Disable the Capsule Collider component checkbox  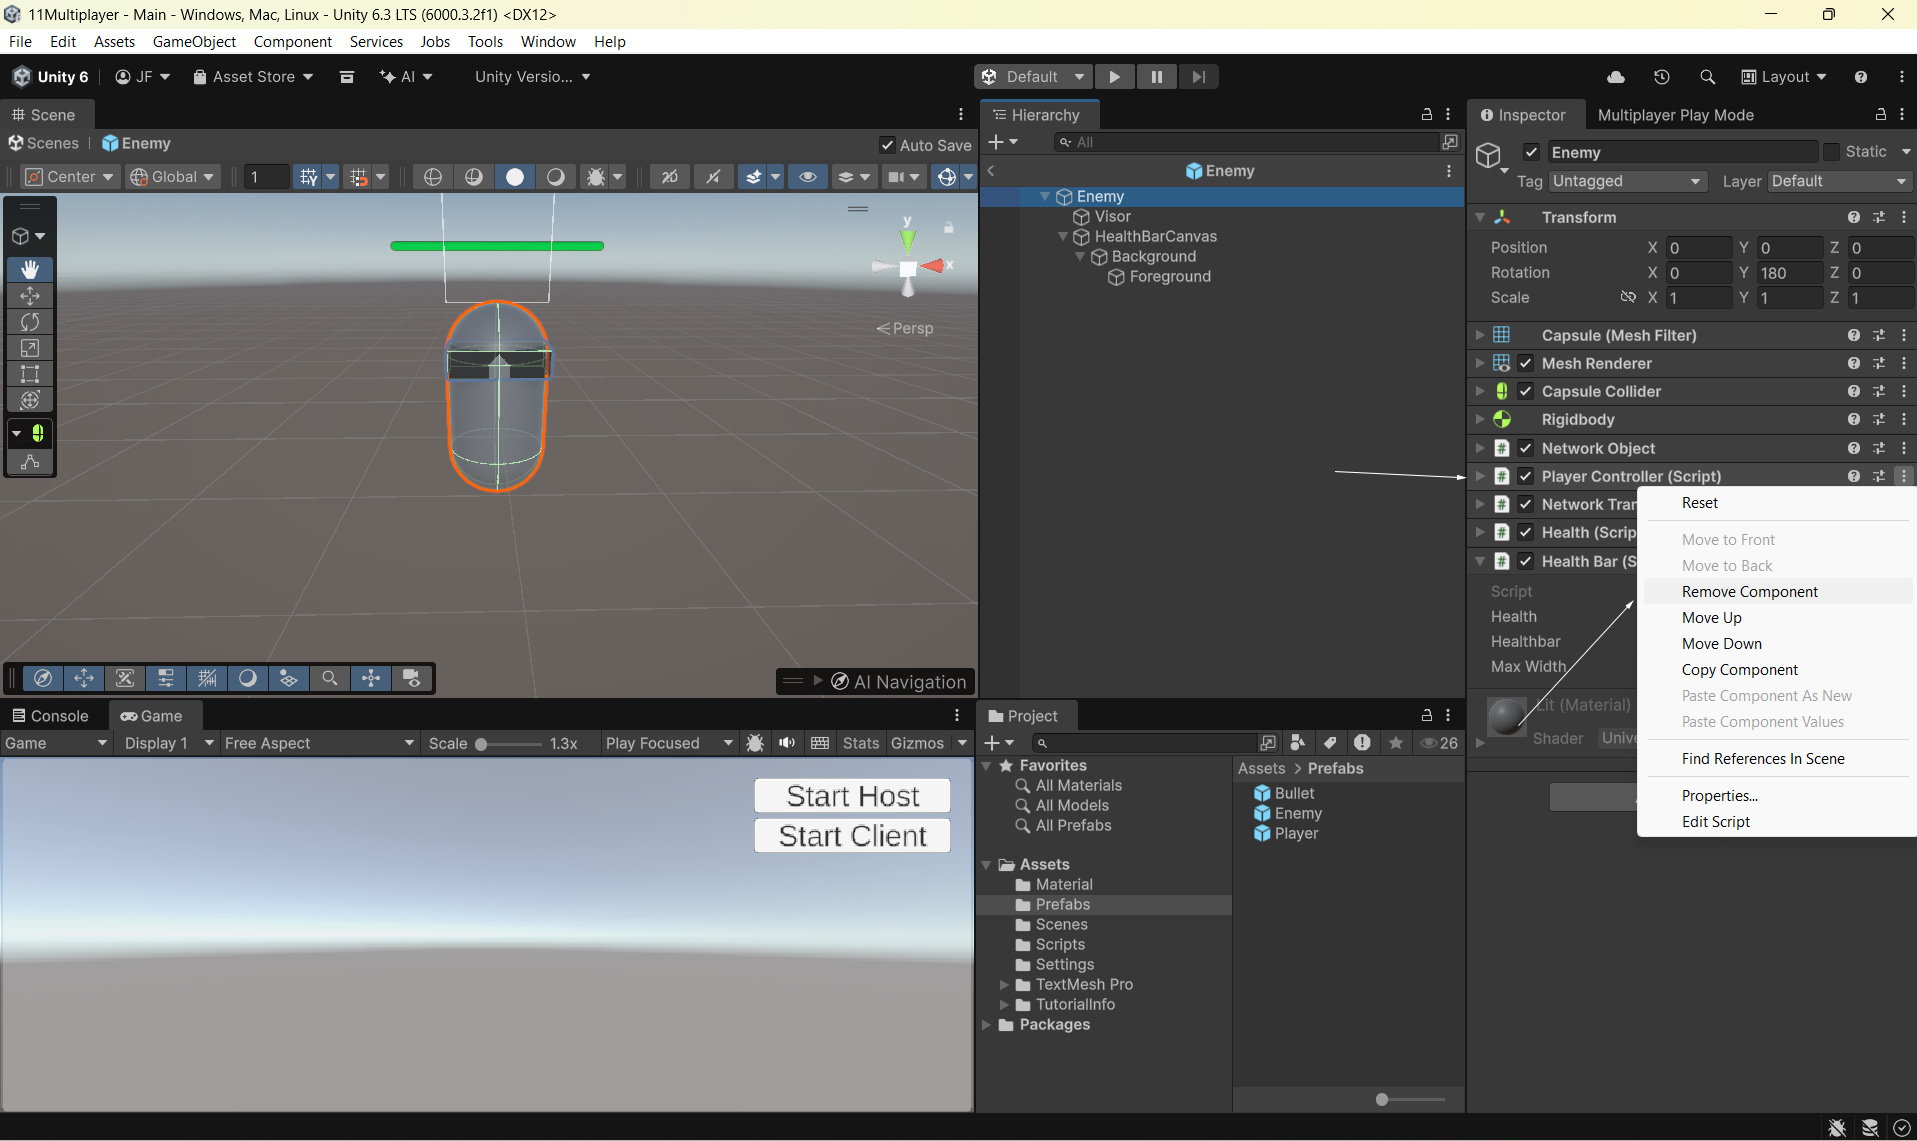pyautogui.click(x=1526, y=392)
